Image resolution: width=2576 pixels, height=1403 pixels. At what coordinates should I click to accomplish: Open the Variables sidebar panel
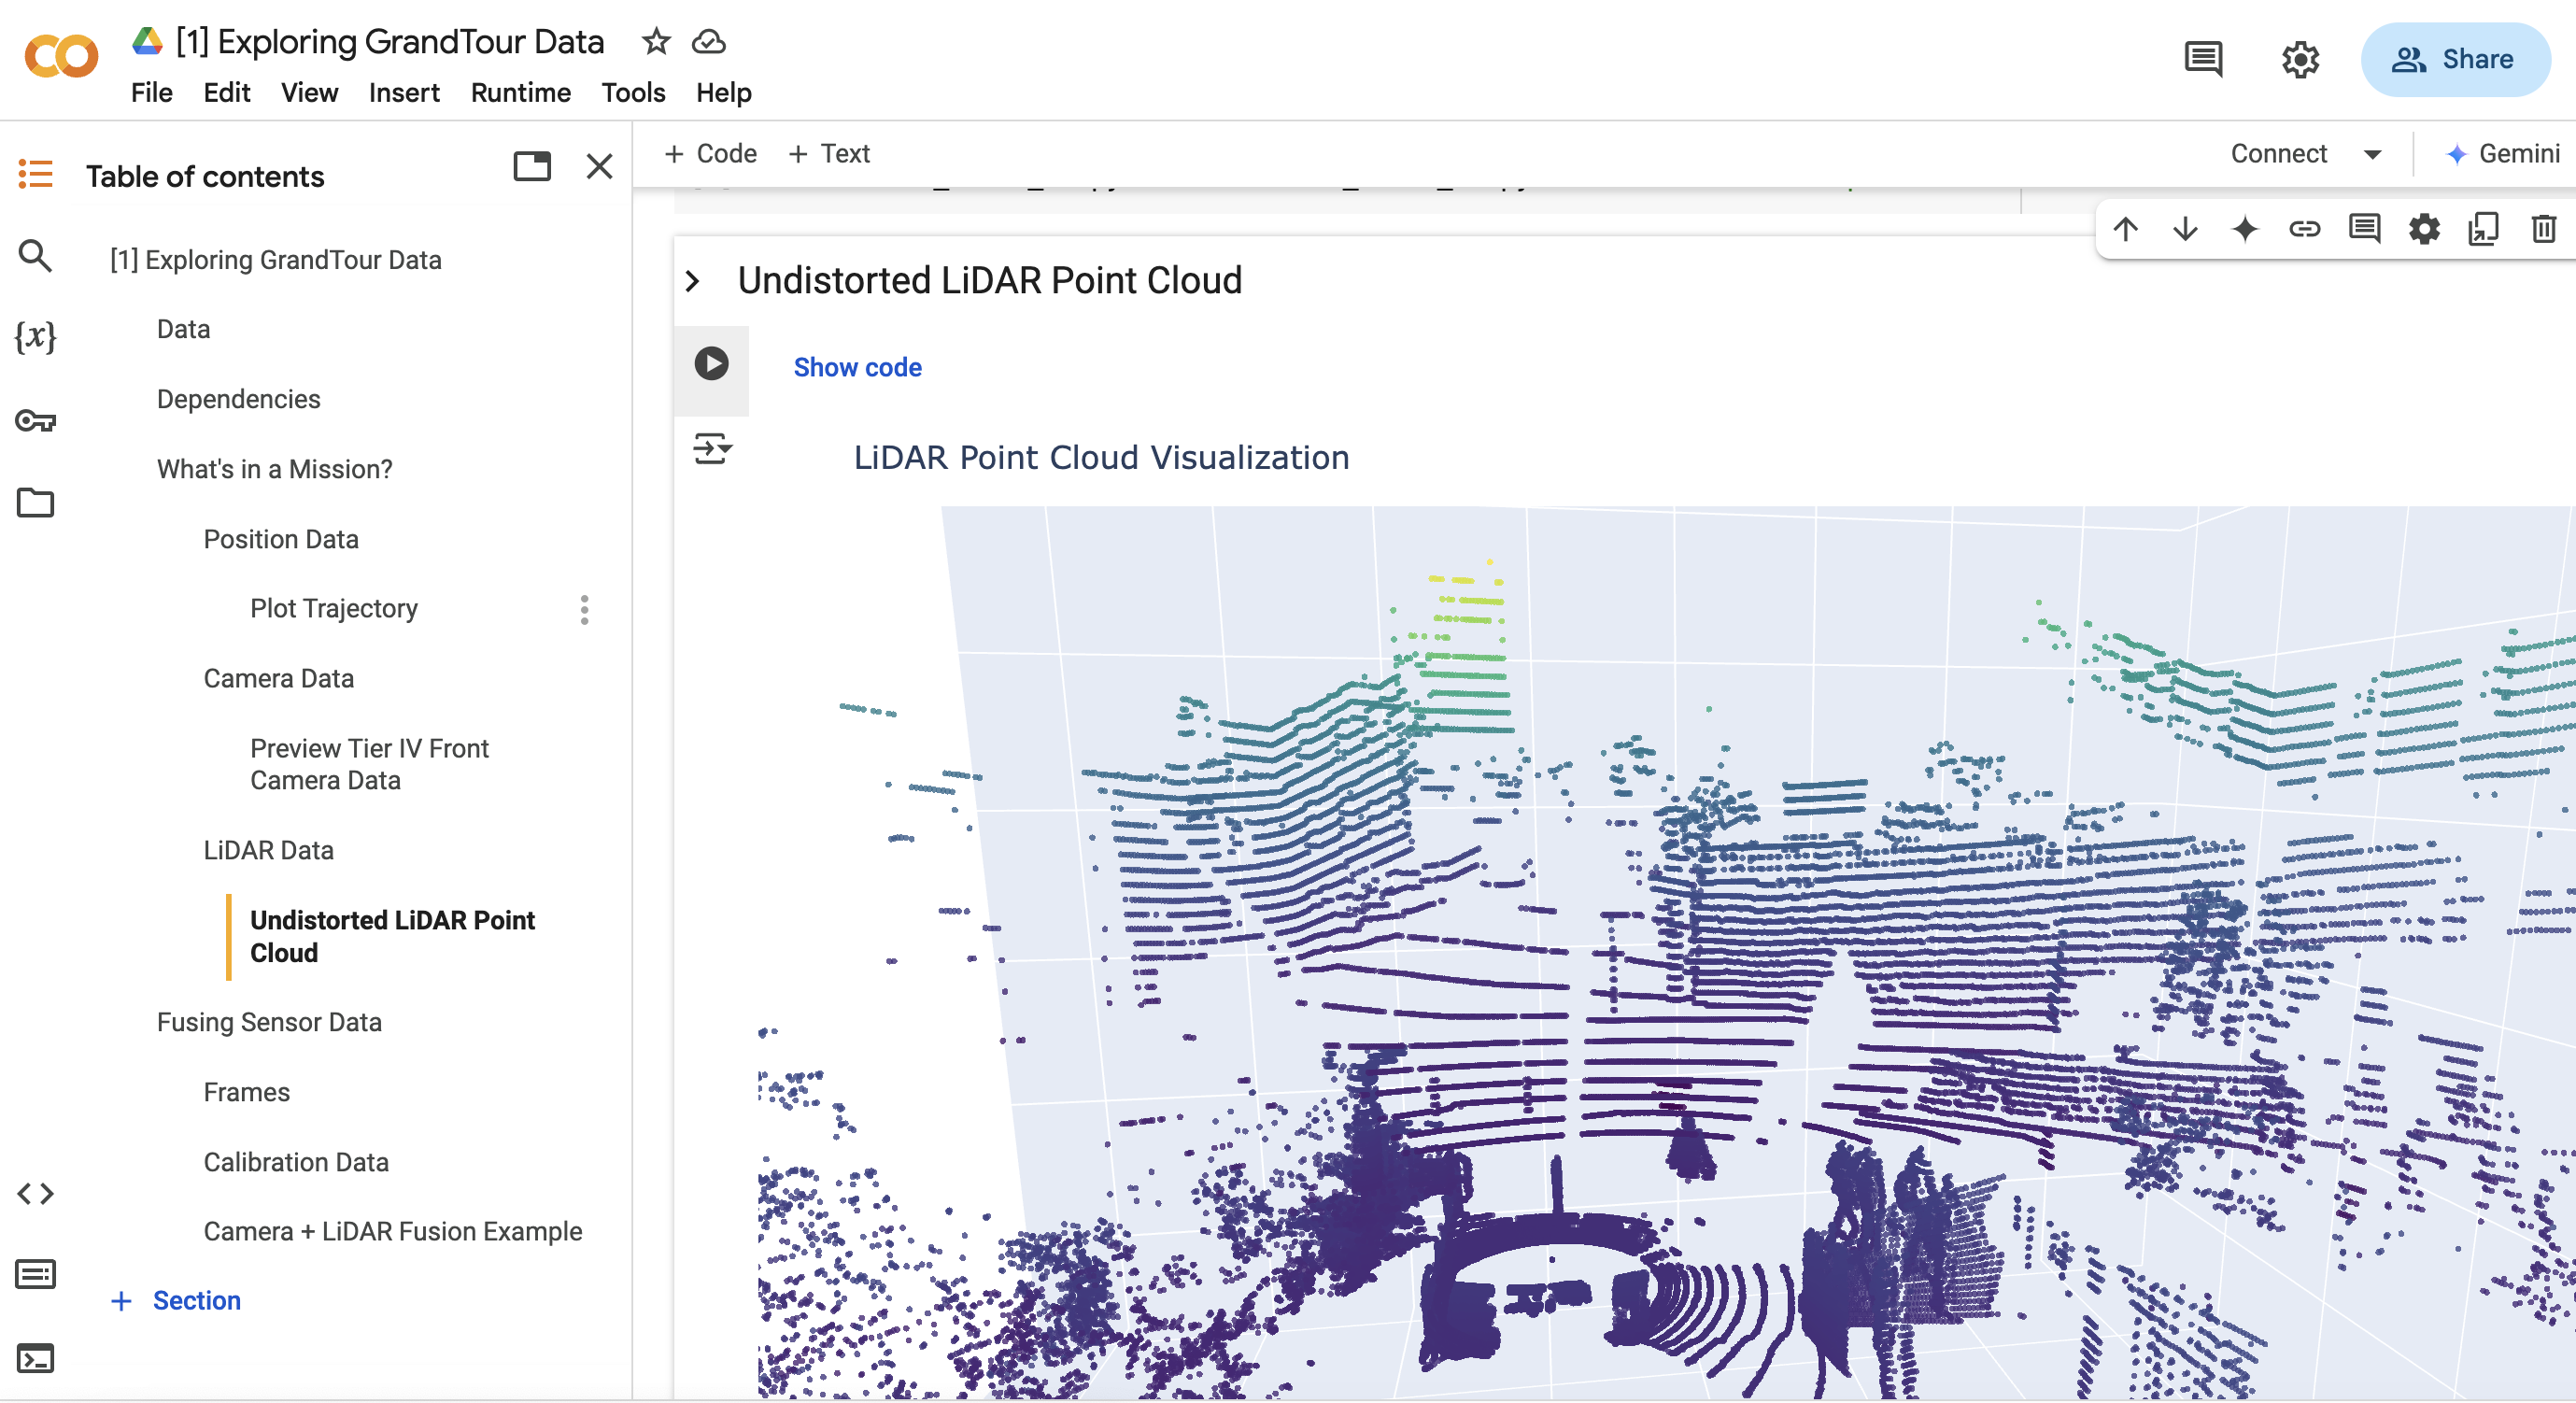(35, 336)
